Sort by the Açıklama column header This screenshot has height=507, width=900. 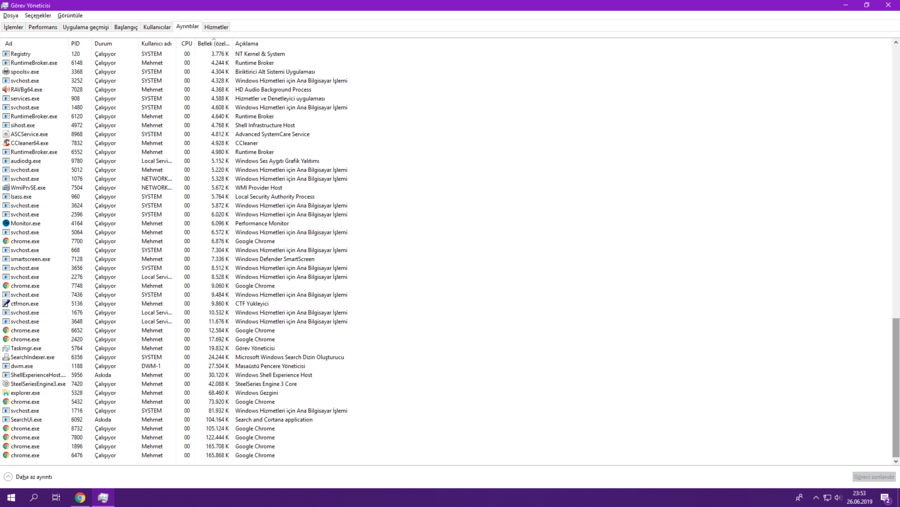click(246, 44)
